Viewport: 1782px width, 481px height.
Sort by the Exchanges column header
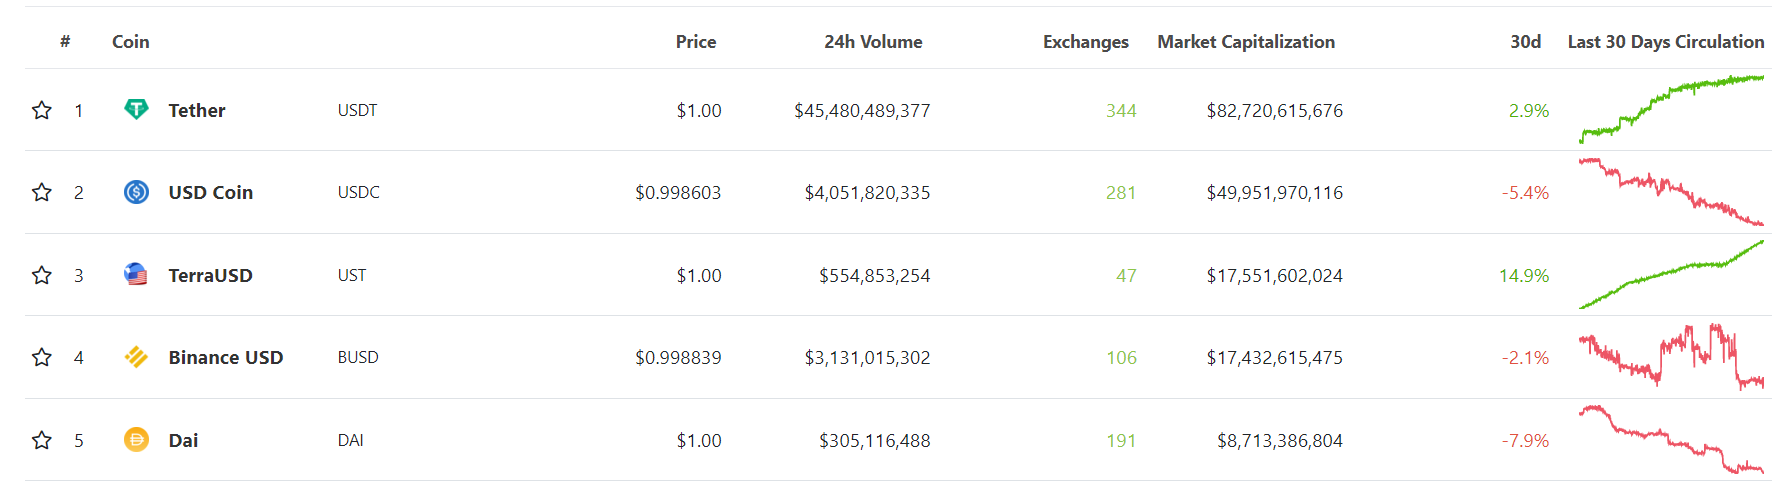[1085, 42]
